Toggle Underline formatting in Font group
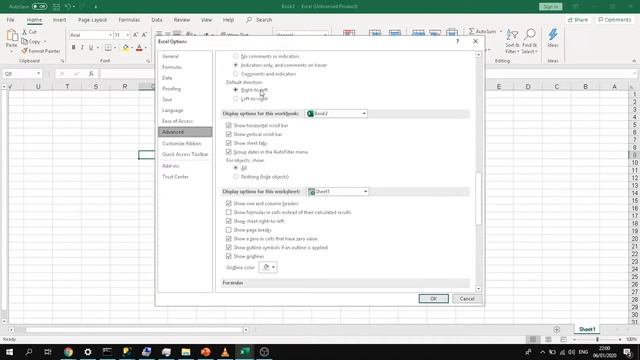640x360 pixels. [x=91, y=48]
